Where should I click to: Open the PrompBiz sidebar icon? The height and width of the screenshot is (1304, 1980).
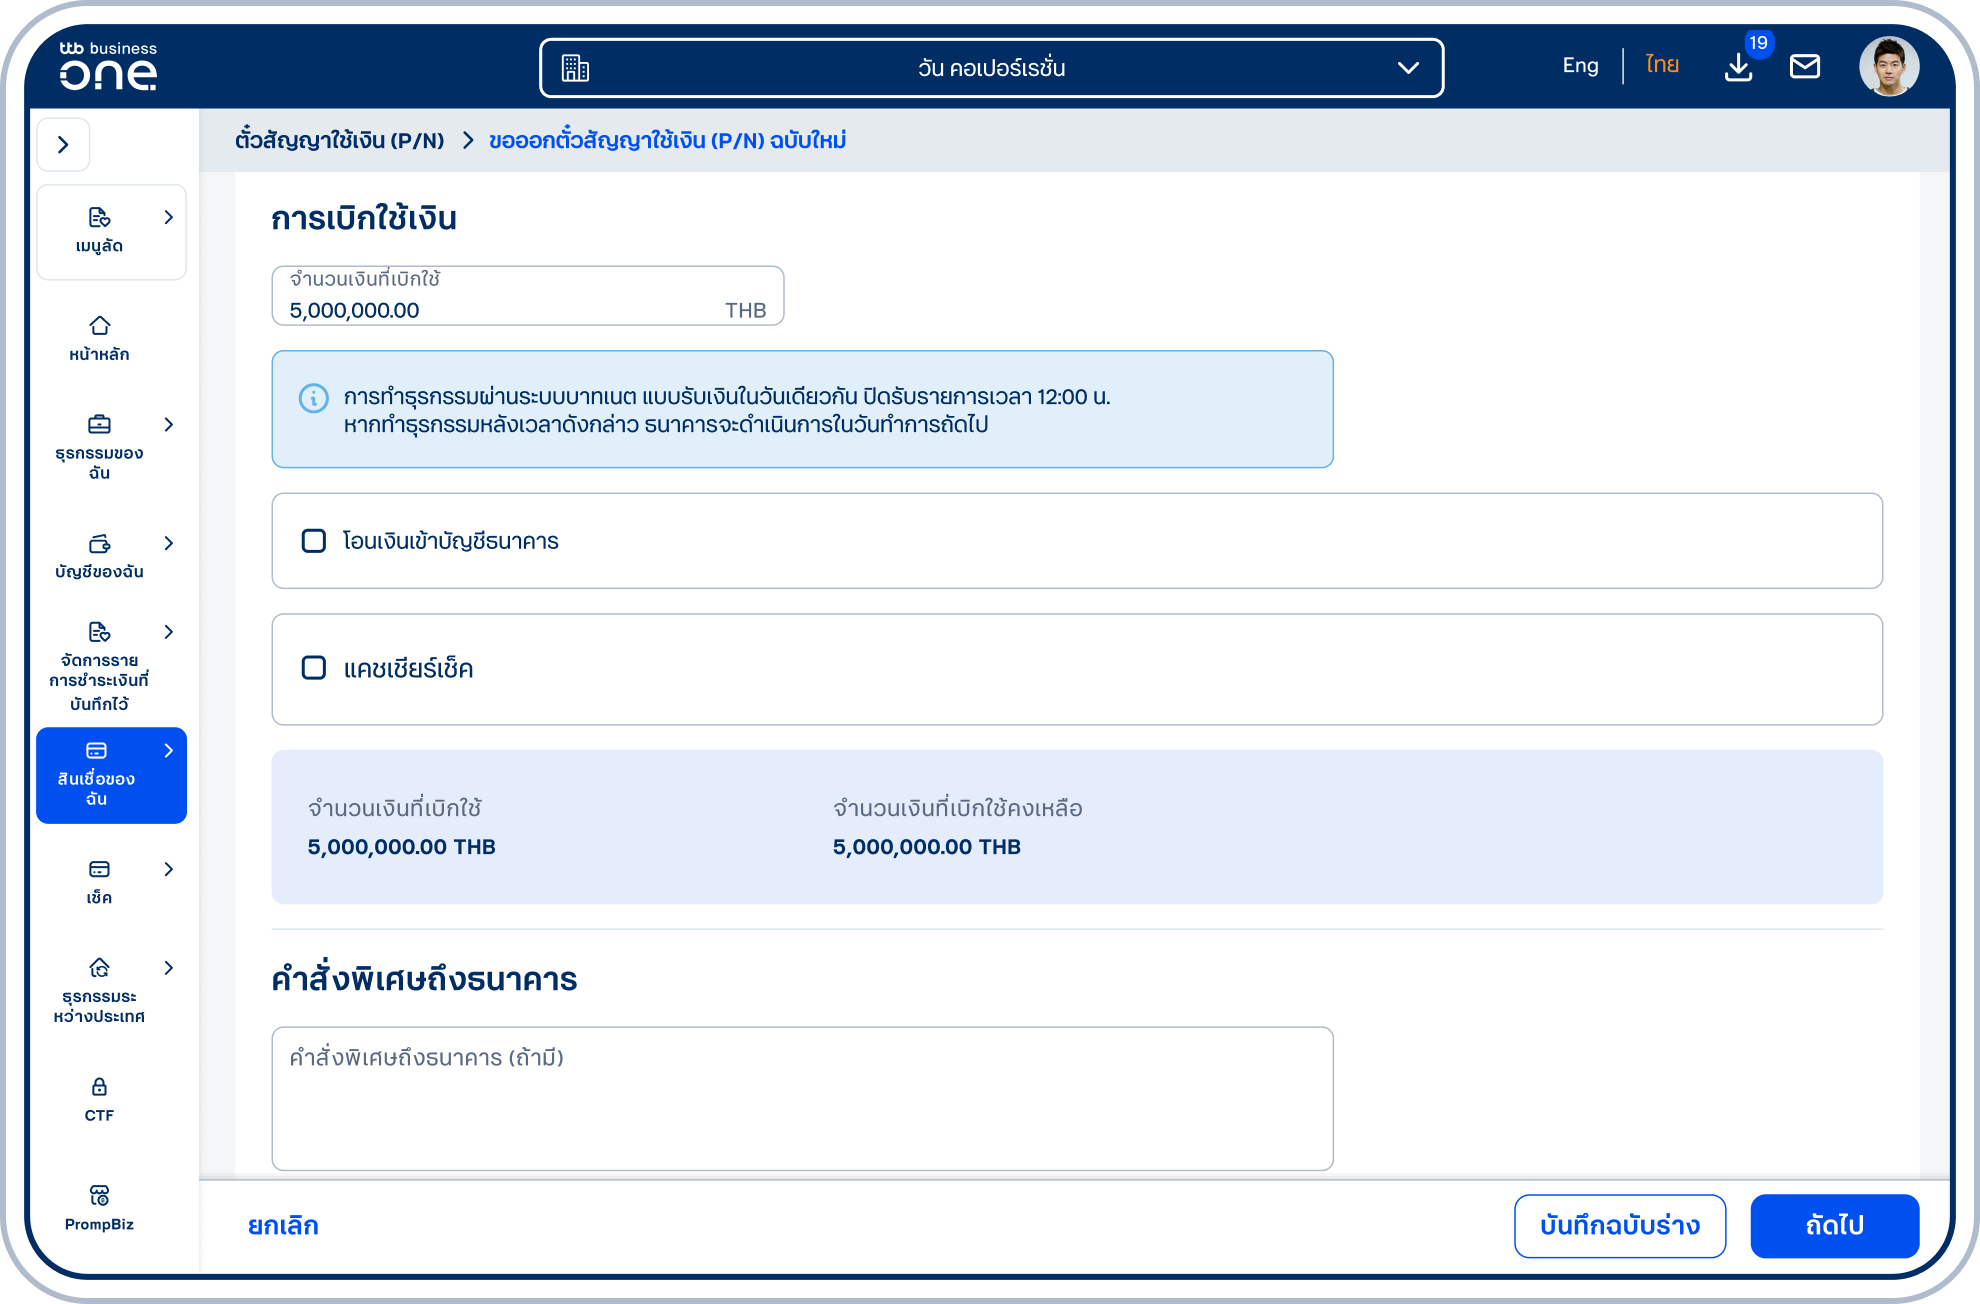99,1196
